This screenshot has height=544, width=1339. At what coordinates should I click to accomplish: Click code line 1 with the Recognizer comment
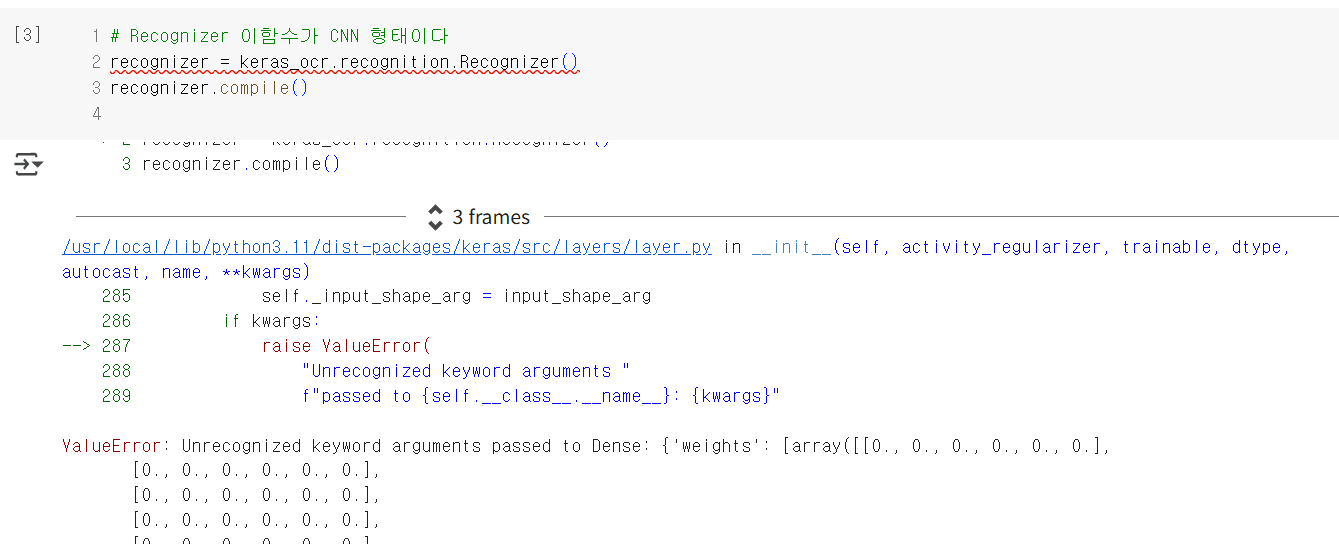280,36
